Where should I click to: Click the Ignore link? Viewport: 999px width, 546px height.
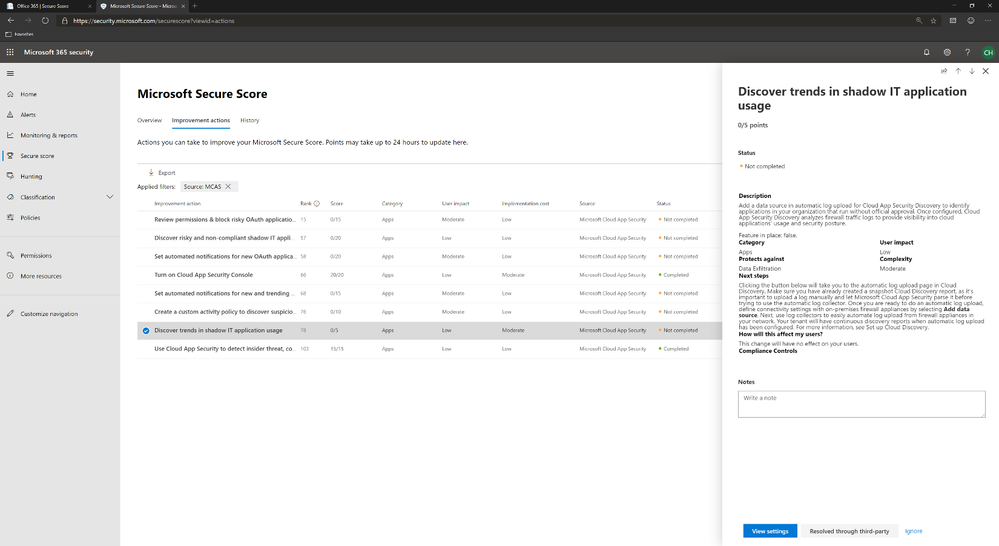(913, 531)
